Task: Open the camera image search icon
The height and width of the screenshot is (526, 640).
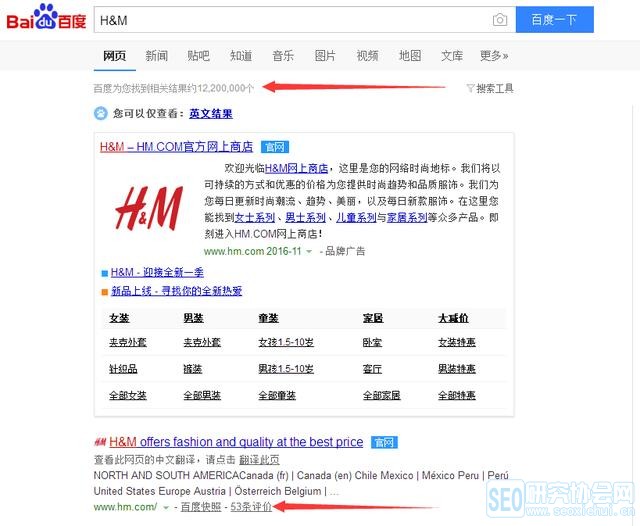Action: coord(500,20)
